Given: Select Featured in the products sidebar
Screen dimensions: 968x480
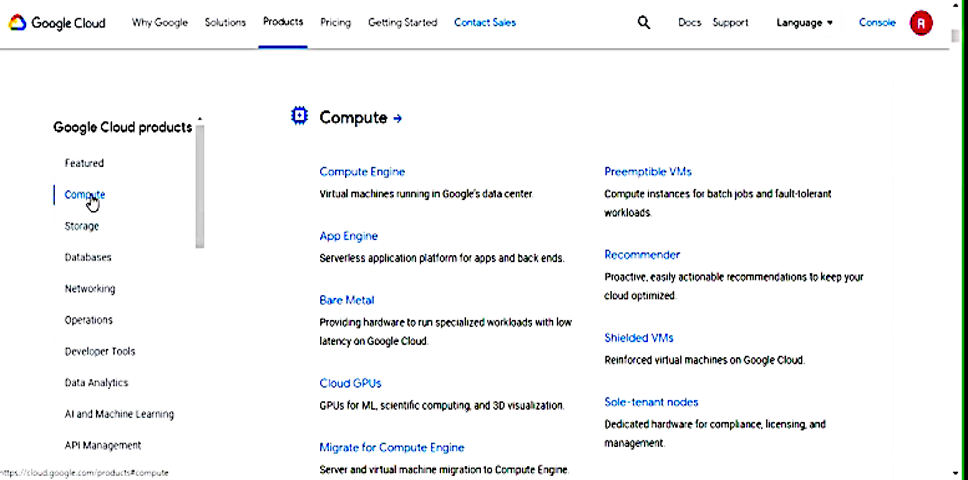Looking at the screenshot, I should tap(84, 163).
